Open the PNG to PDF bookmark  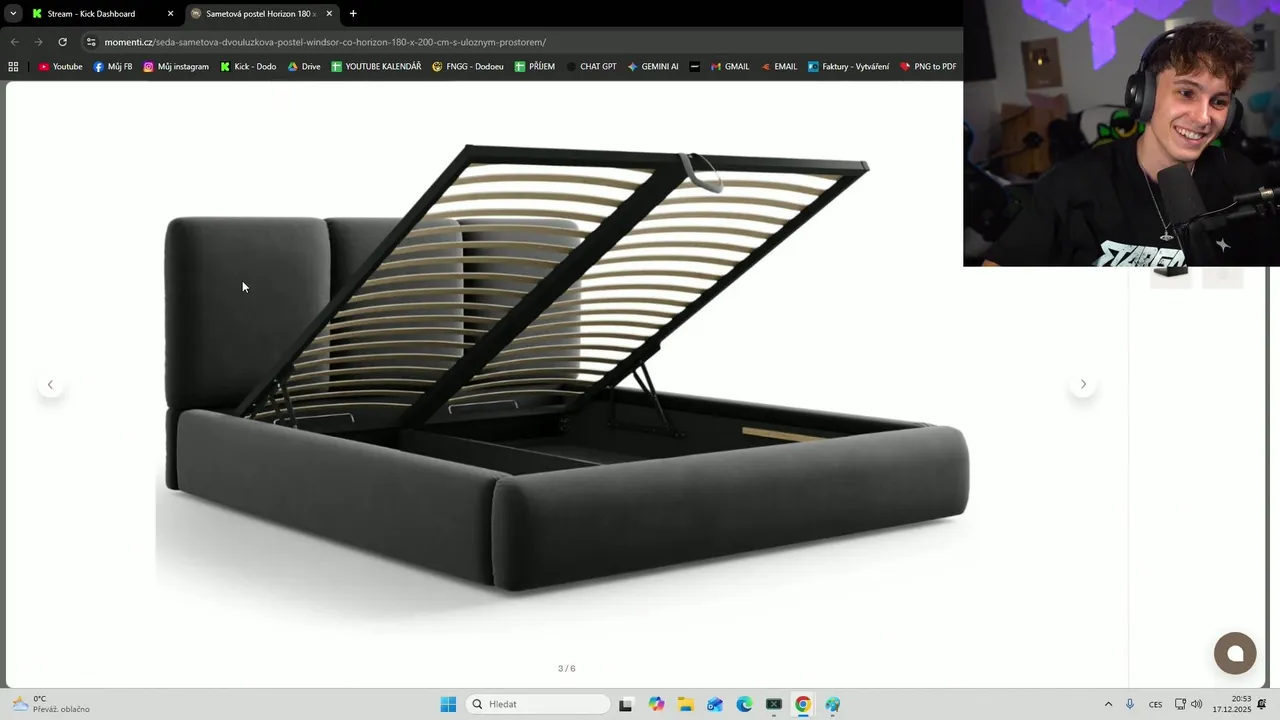click(x=928, y=67)
